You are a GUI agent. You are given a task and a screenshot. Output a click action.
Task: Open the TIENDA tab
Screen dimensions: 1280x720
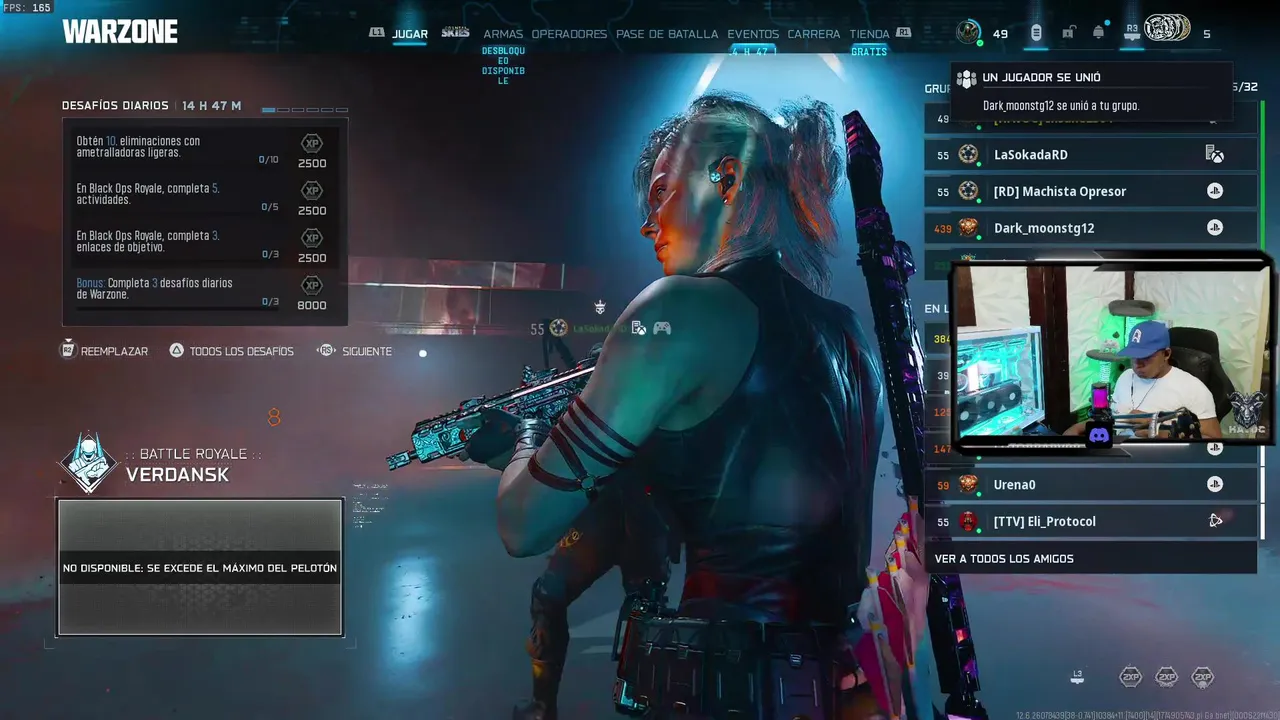coord(869,34)
